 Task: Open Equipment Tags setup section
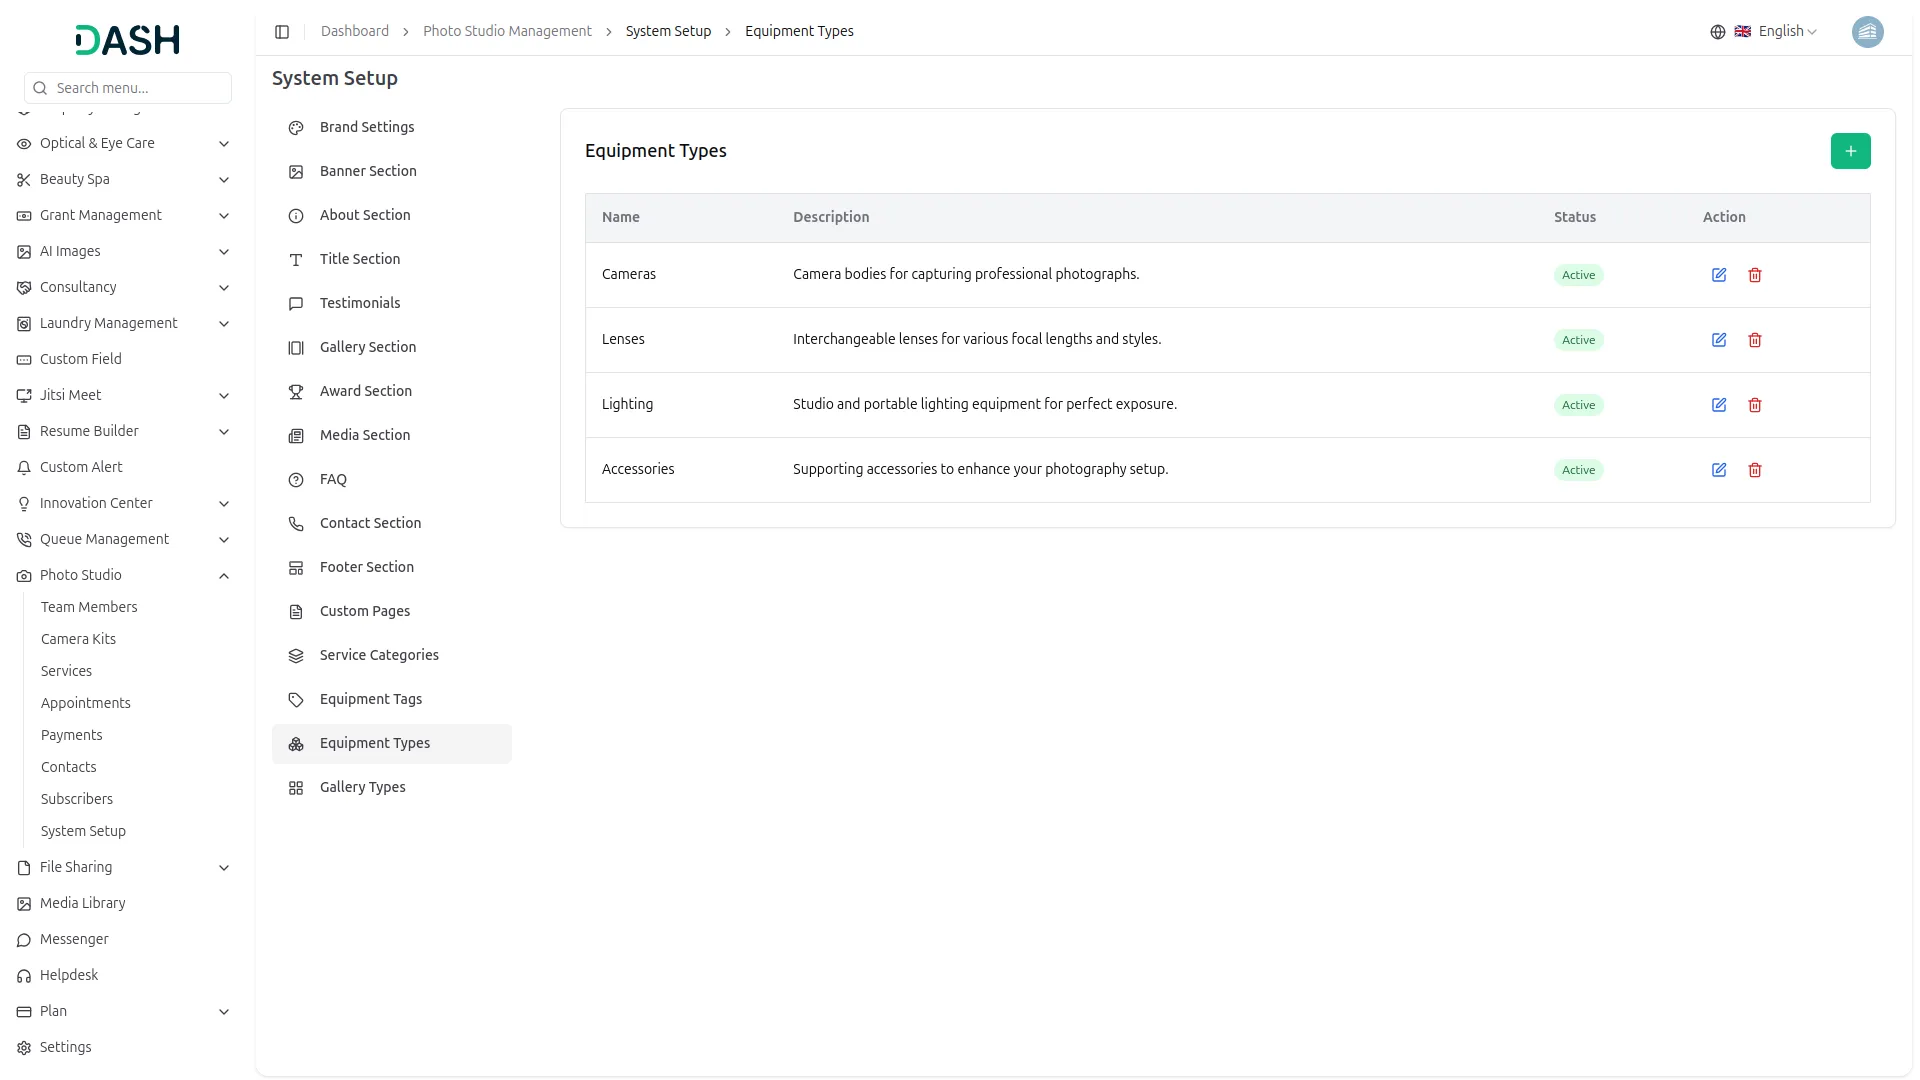pos(370,699)
